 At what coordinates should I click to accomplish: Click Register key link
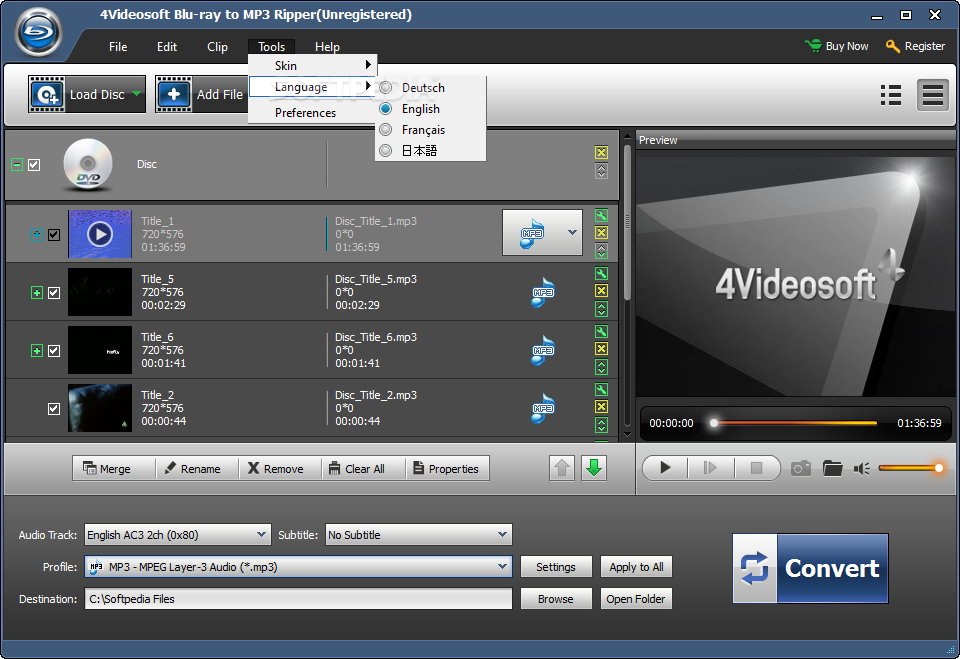coord(915,46)
